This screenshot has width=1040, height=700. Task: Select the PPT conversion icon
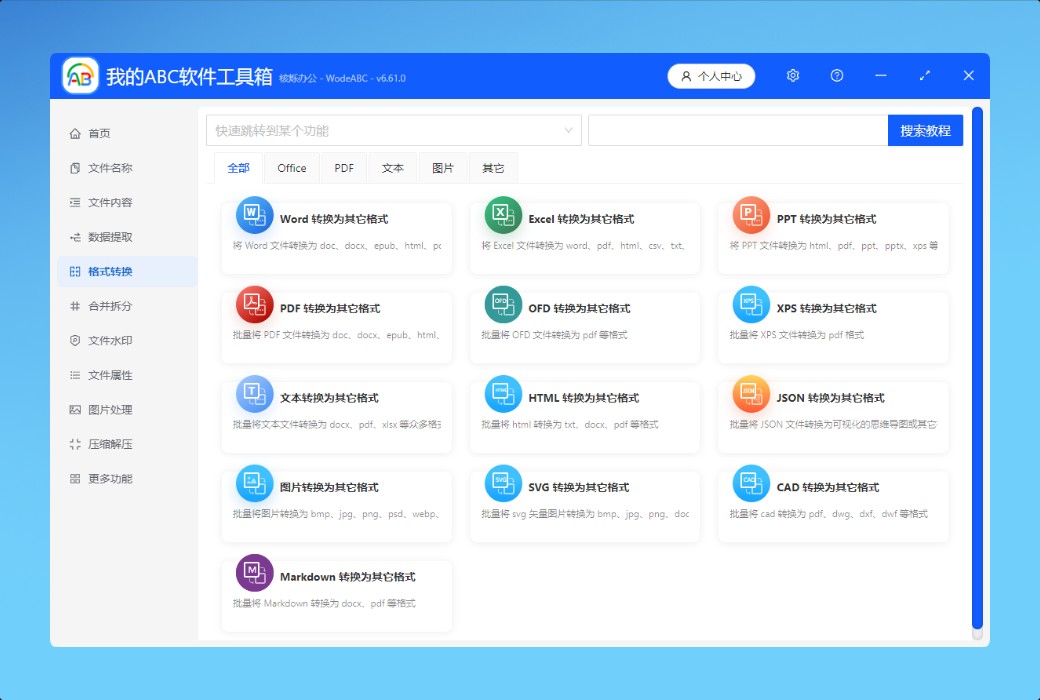[751, 215]
